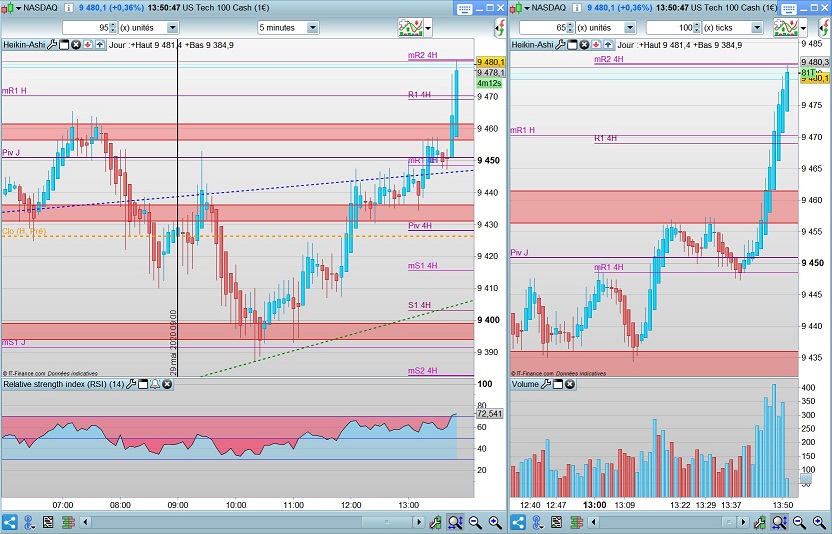Open the chart style menu beside NASDAQ

(12, 7)
